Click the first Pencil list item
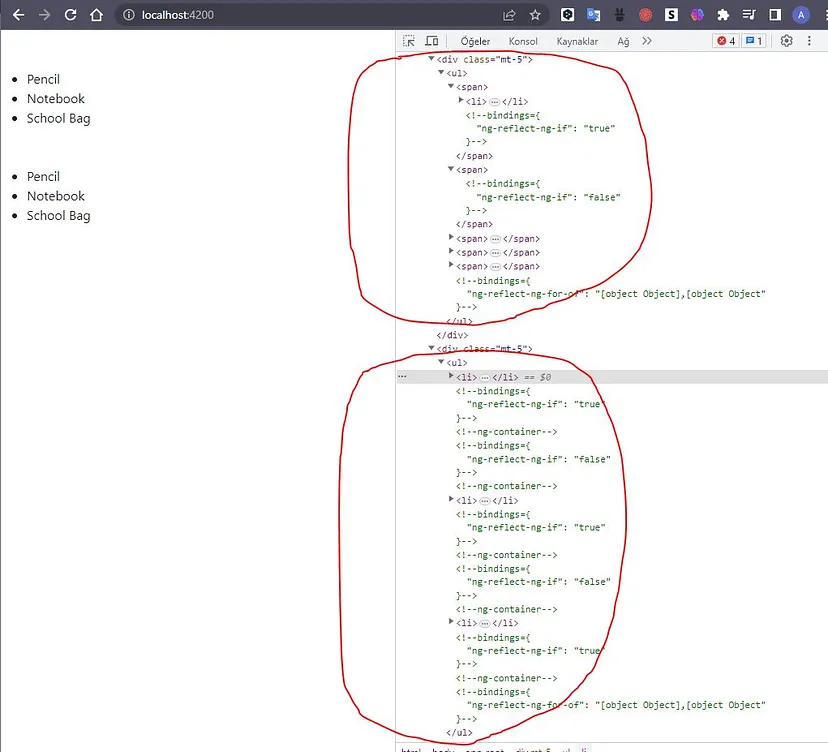The width and height of the screenshot is (828, 752). pos(43,79)
